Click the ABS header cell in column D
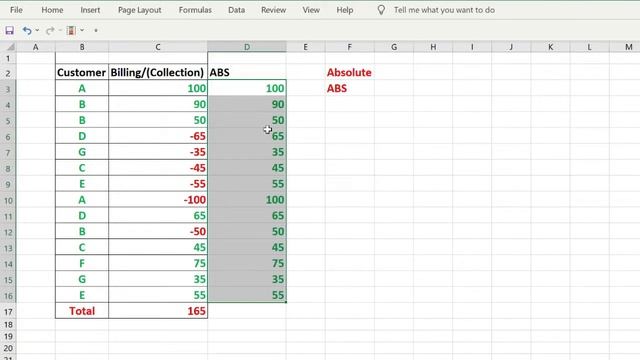 247,72
